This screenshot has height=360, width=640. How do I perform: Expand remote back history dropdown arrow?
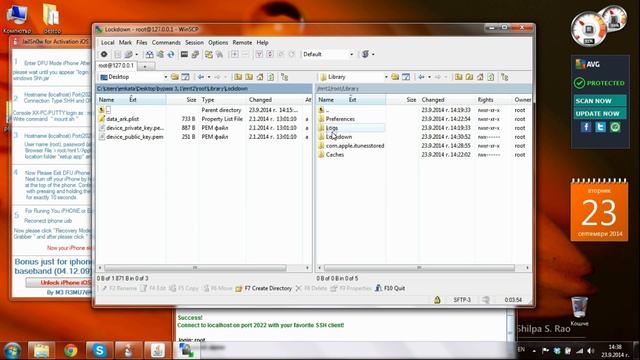(x=429, y=77)
